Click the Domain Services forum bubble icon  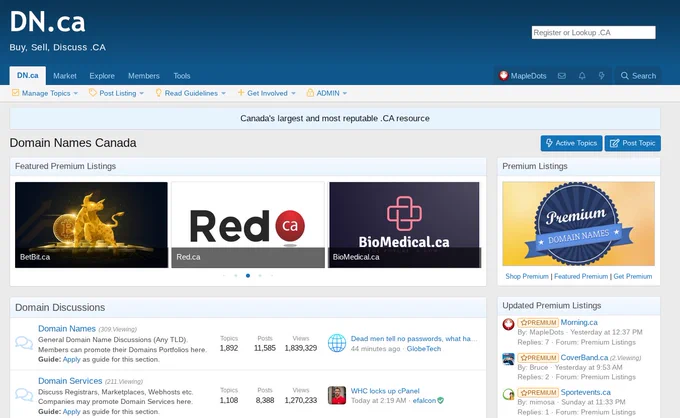24,395
